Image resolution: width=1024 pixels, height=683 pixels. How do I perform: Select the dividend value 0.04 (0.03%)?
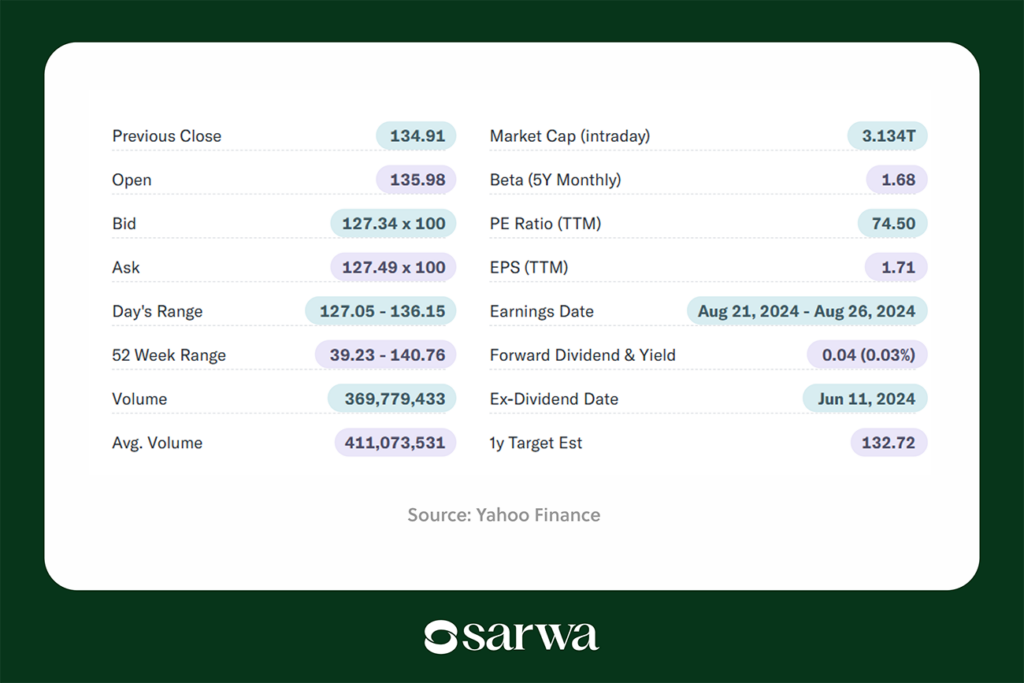(x=867, y=355)
